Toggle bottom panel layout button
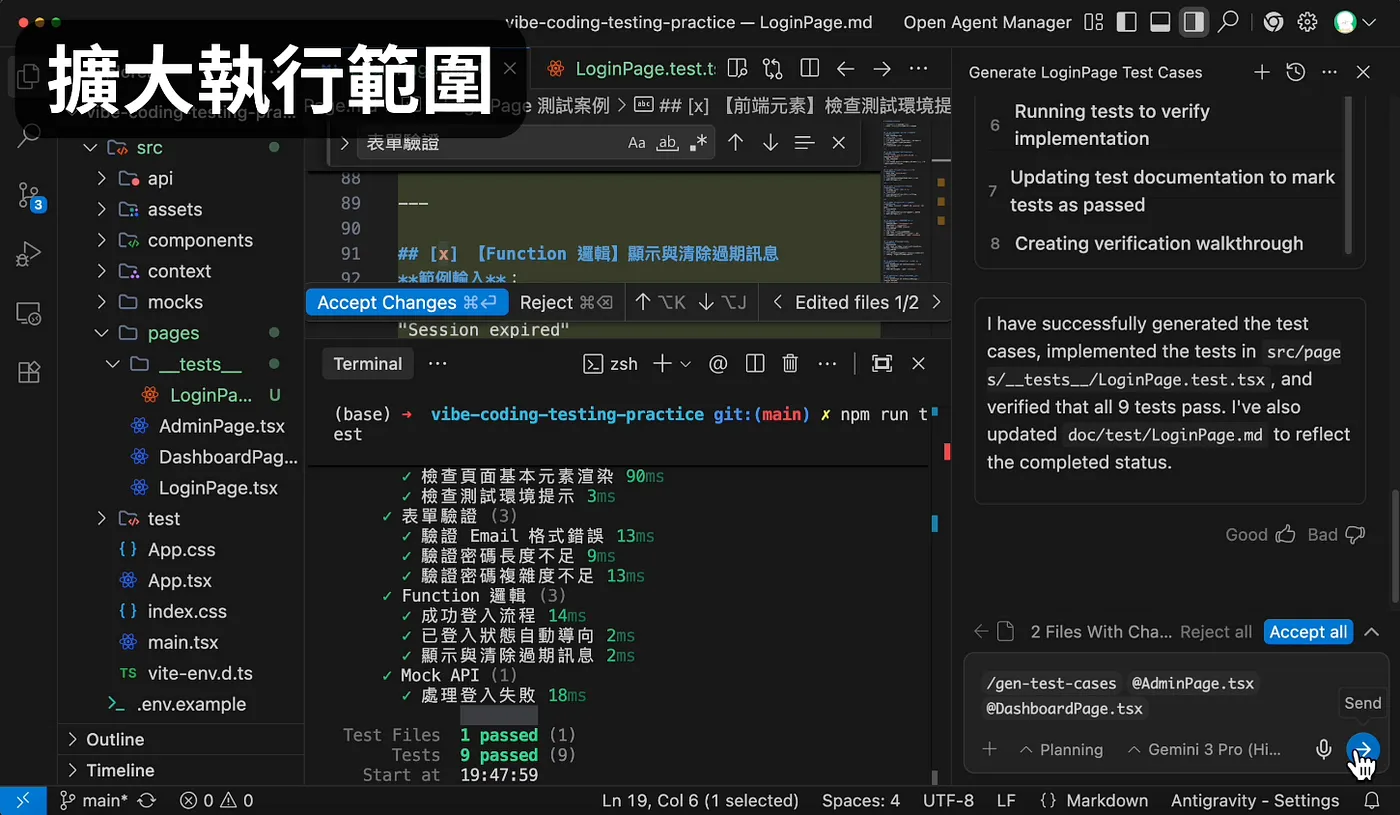The image size is (1400, 815). (1160, 22)
